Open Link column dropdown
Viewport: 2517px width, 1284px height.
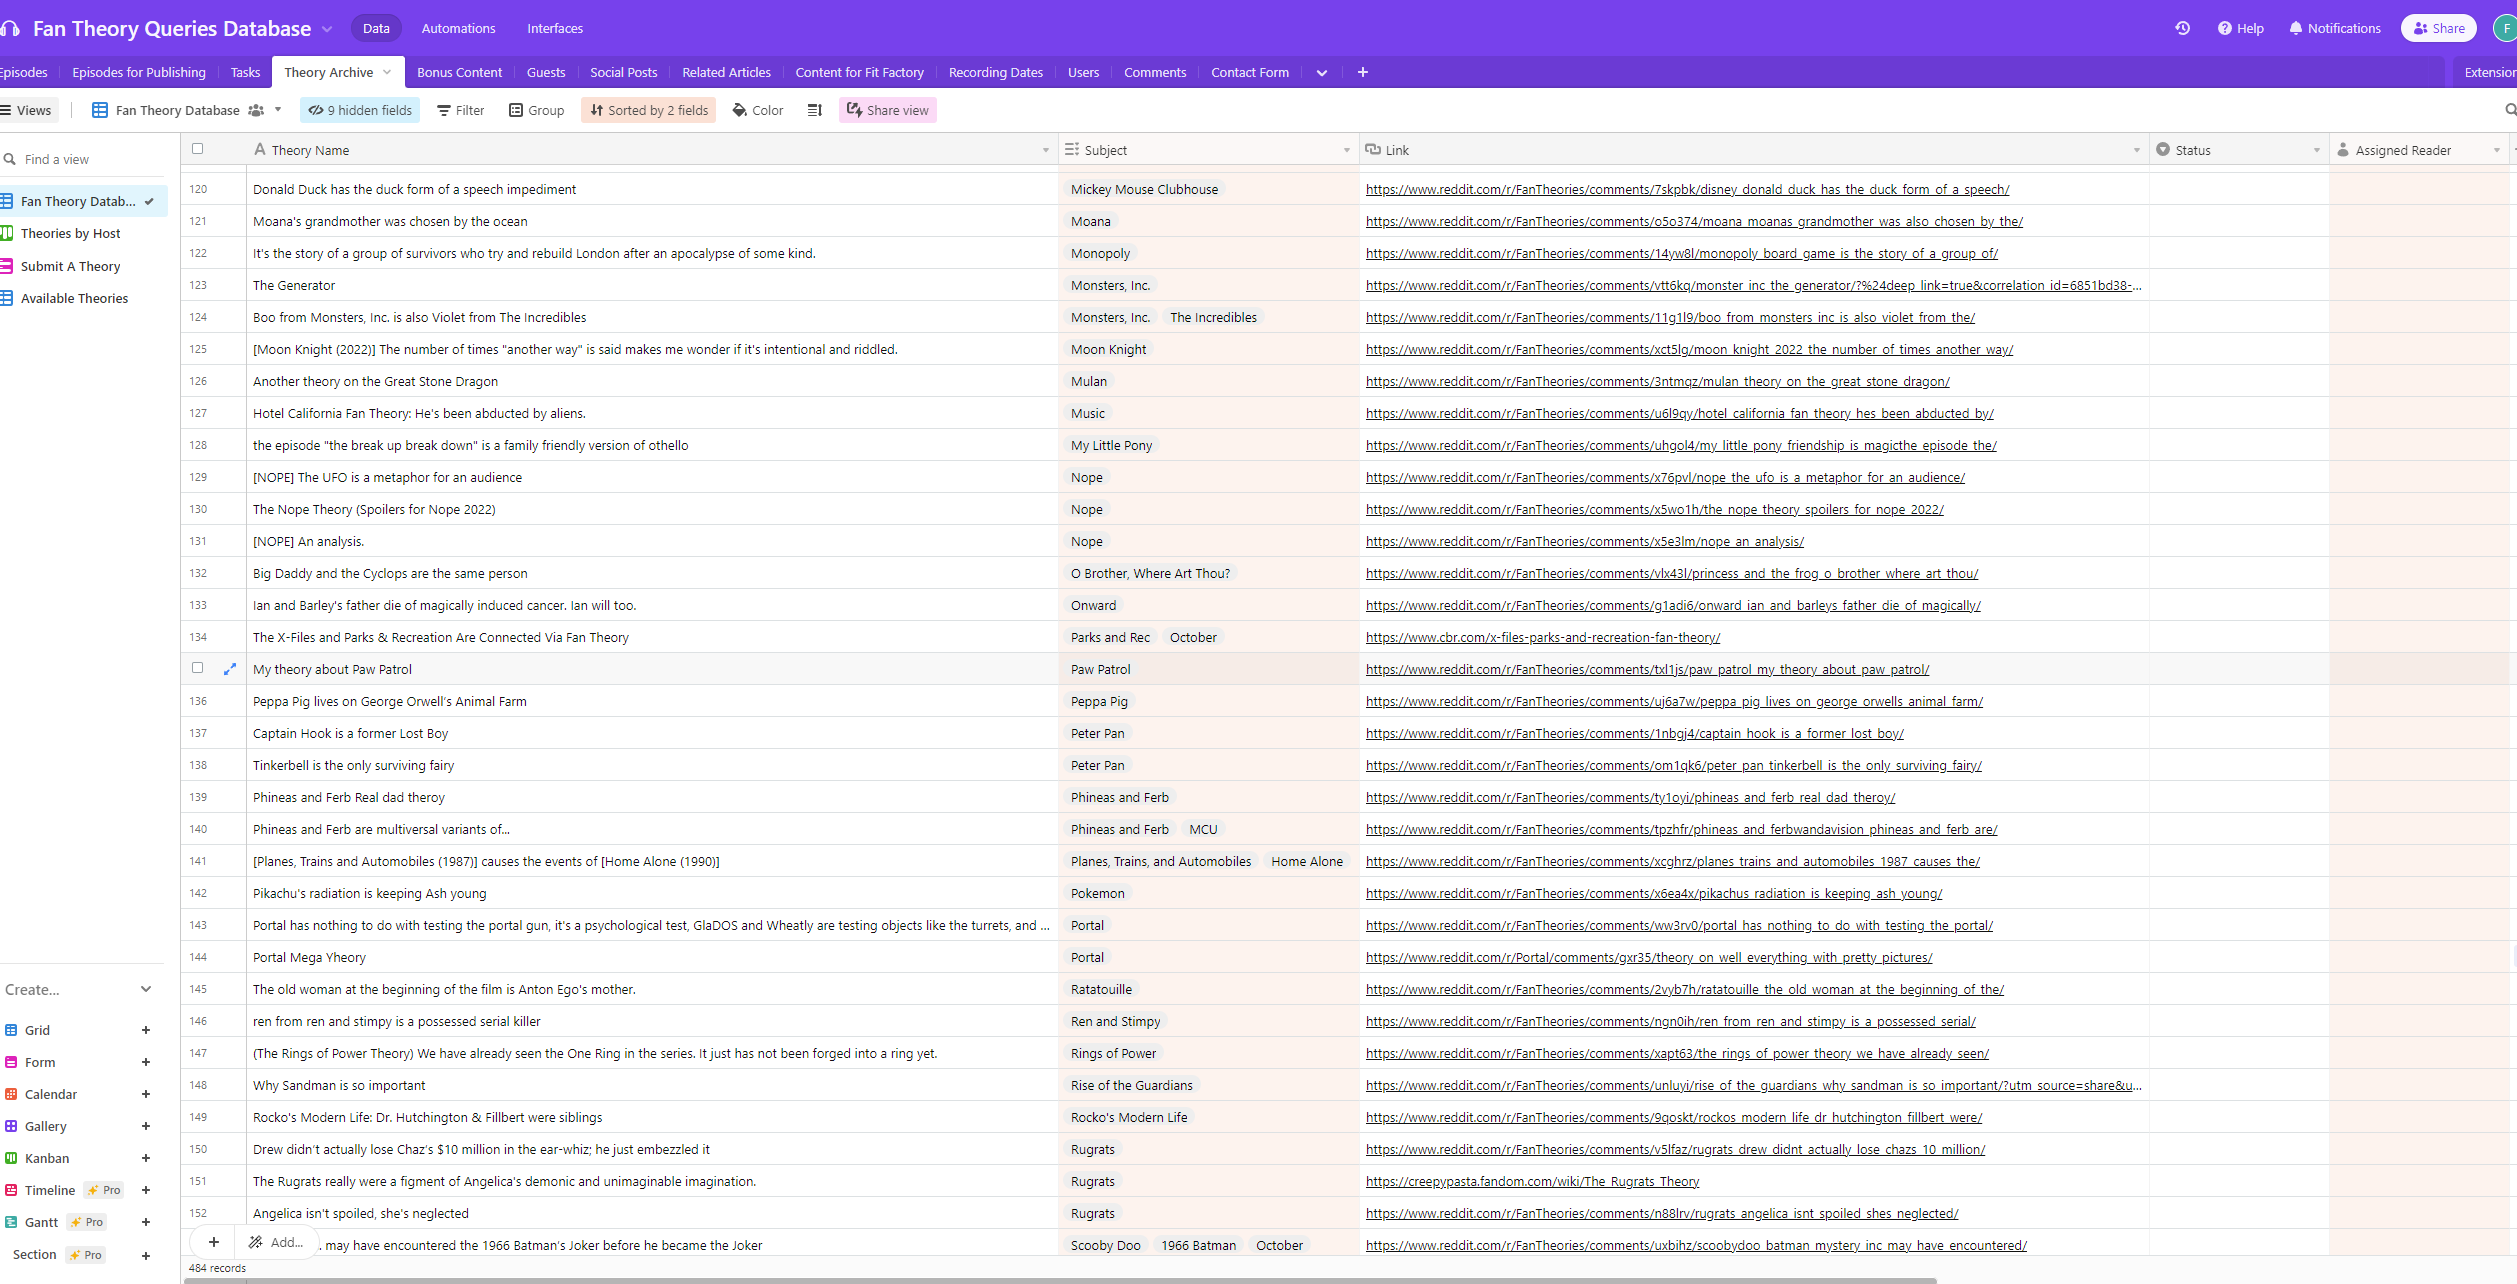click(x=2137, y=150)
